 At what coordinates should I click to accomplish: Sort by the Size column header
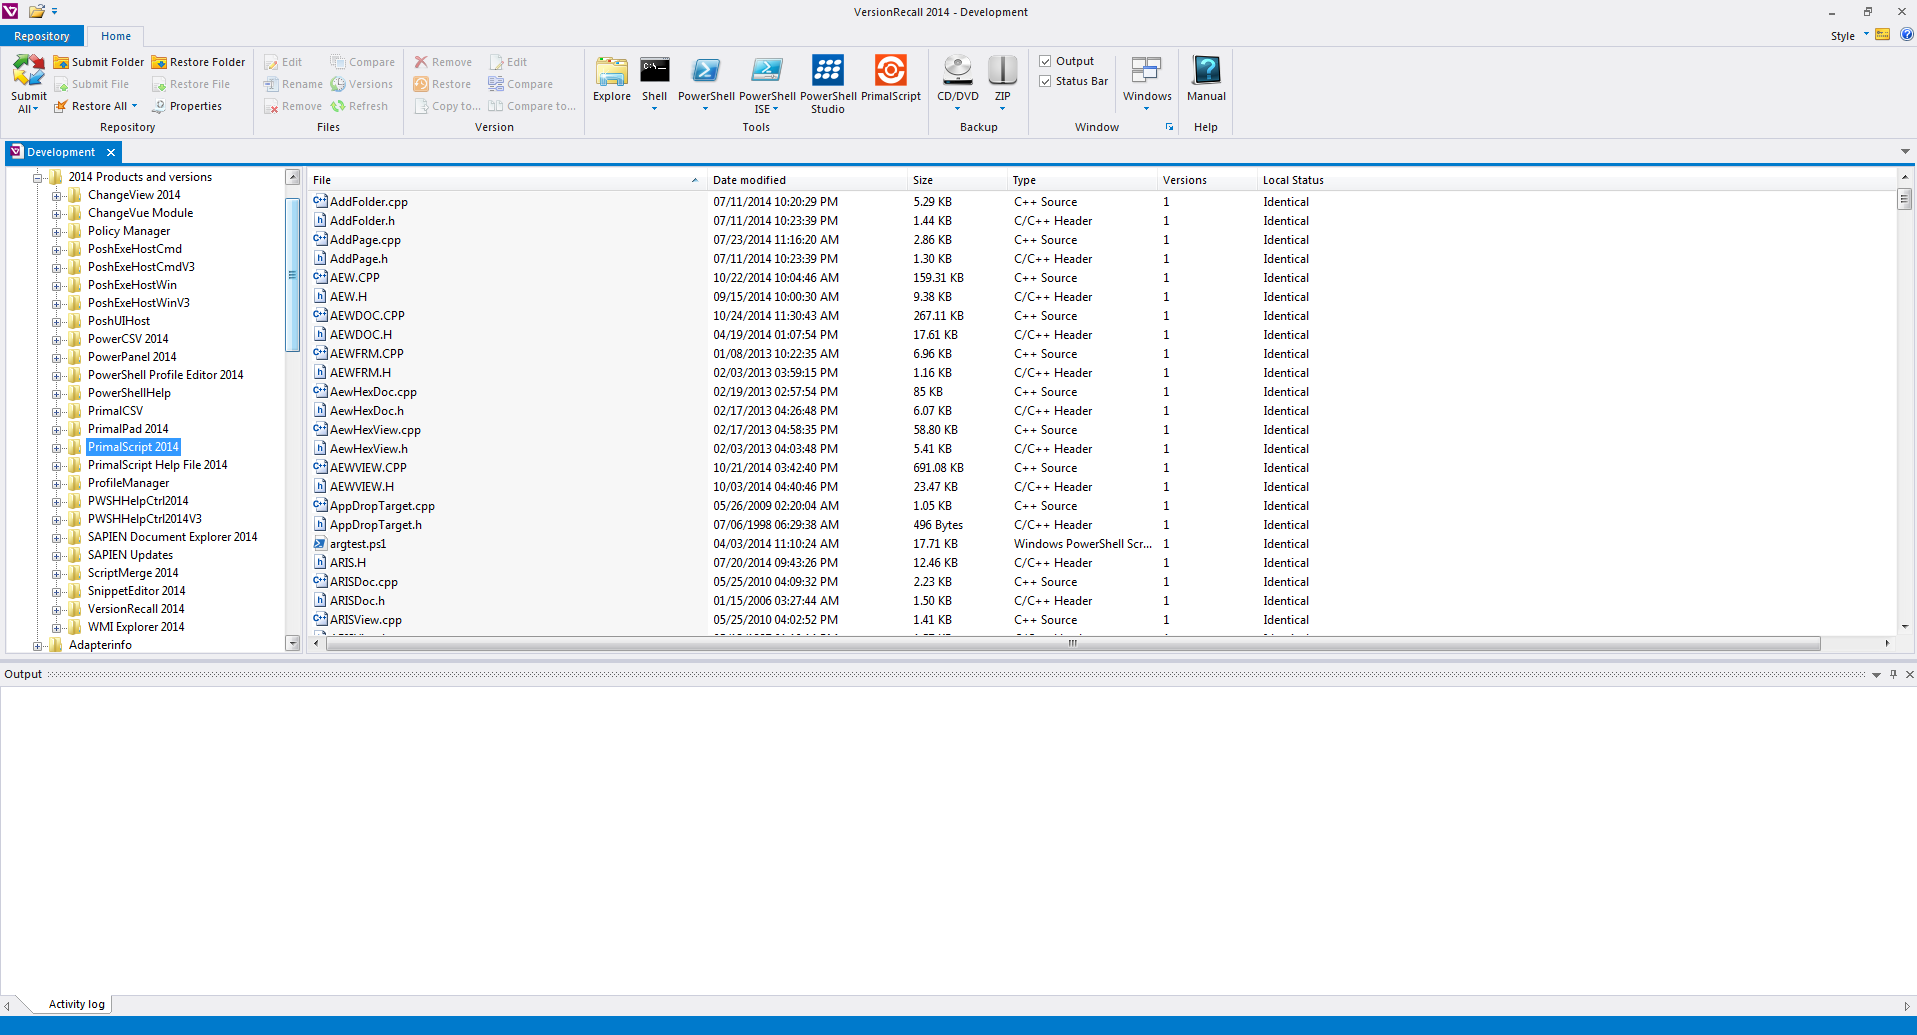coord(957,180)
